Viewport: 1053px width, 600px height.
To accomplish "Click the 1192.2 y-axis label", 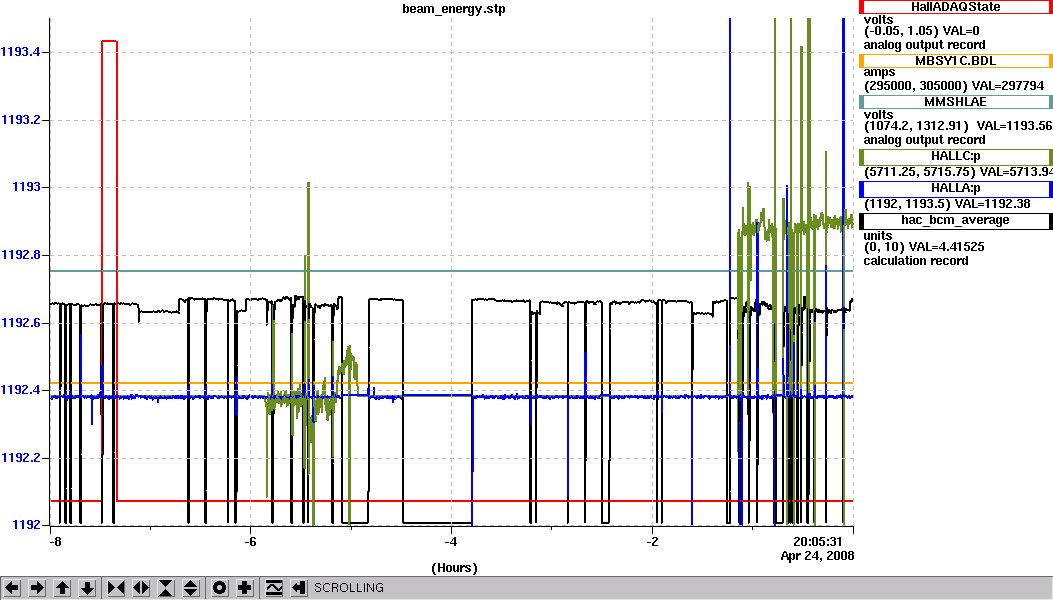I will (21, 458).
